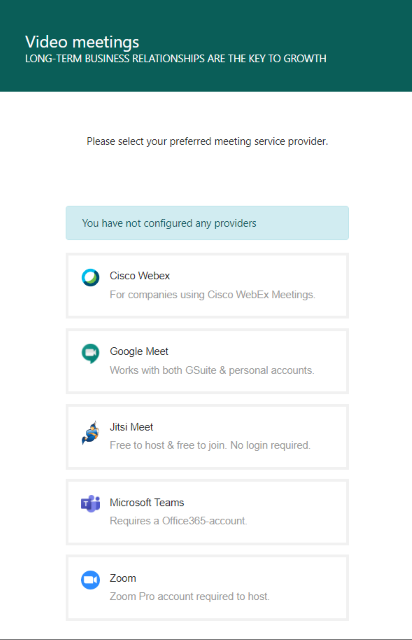
Task: Select Microsoft Teams provider title
Action: 147,502
